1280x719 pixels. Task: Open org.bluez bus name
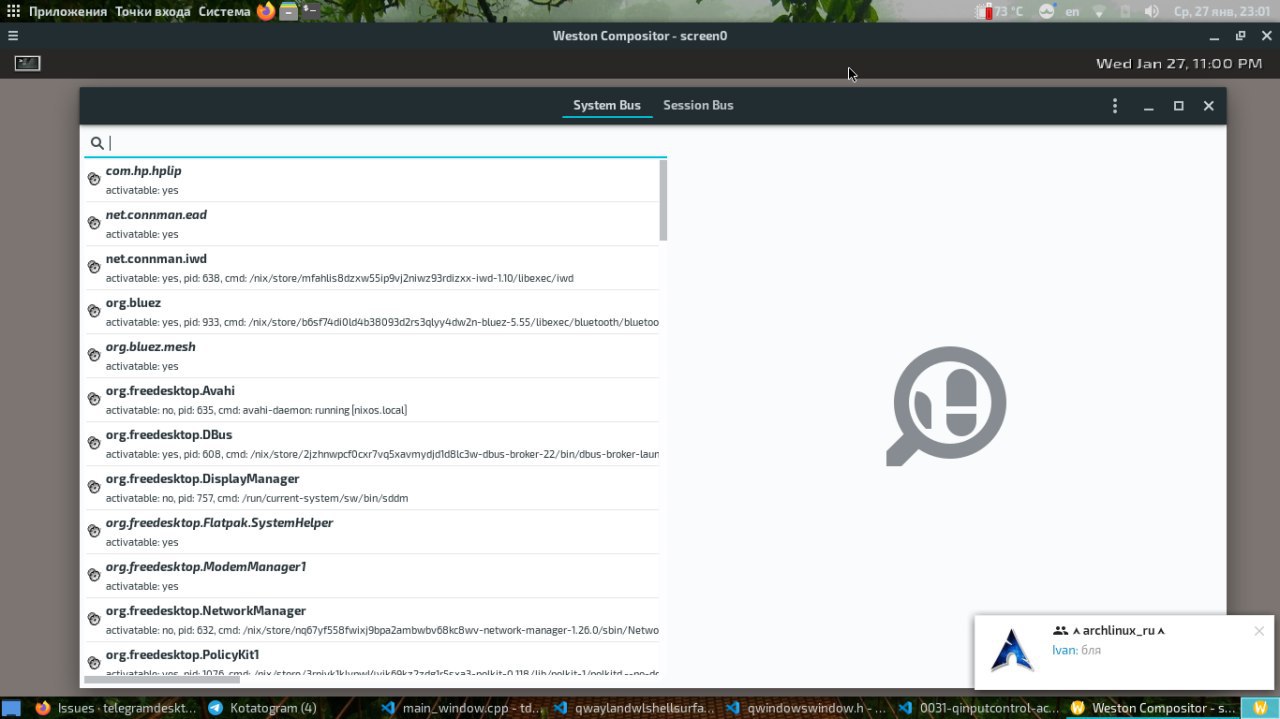pyautogui.click(x=370, y=312)
